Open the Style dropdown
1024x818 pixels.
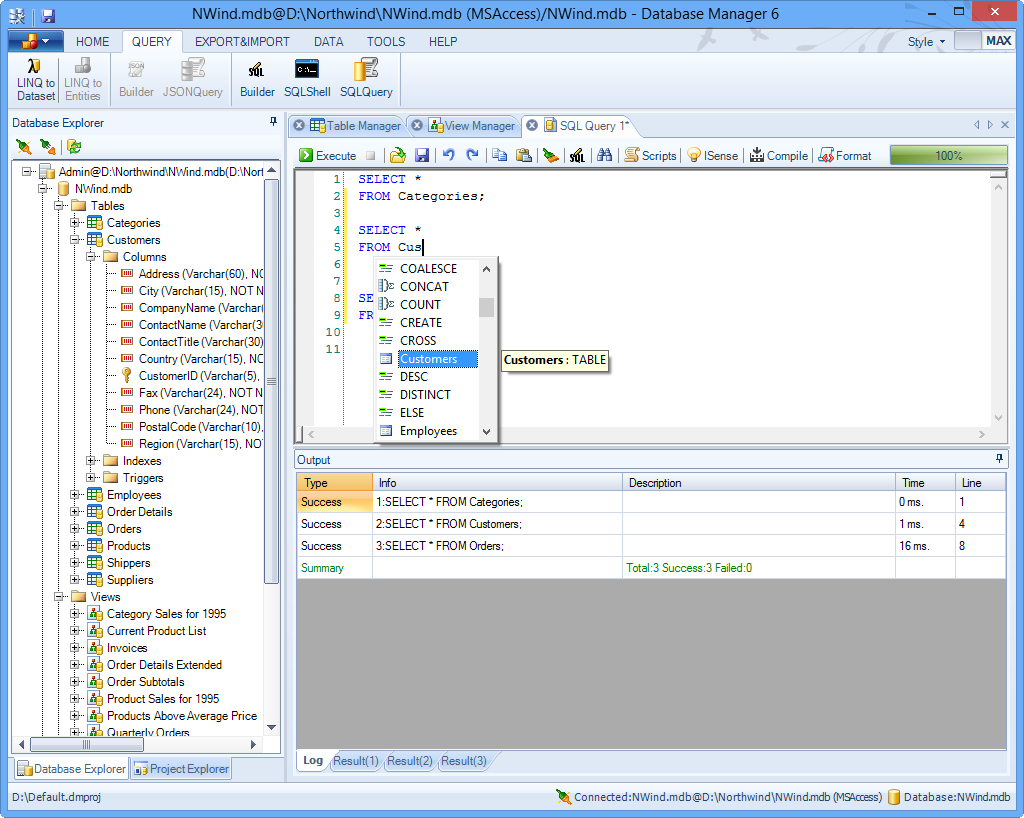coord(926,42)
